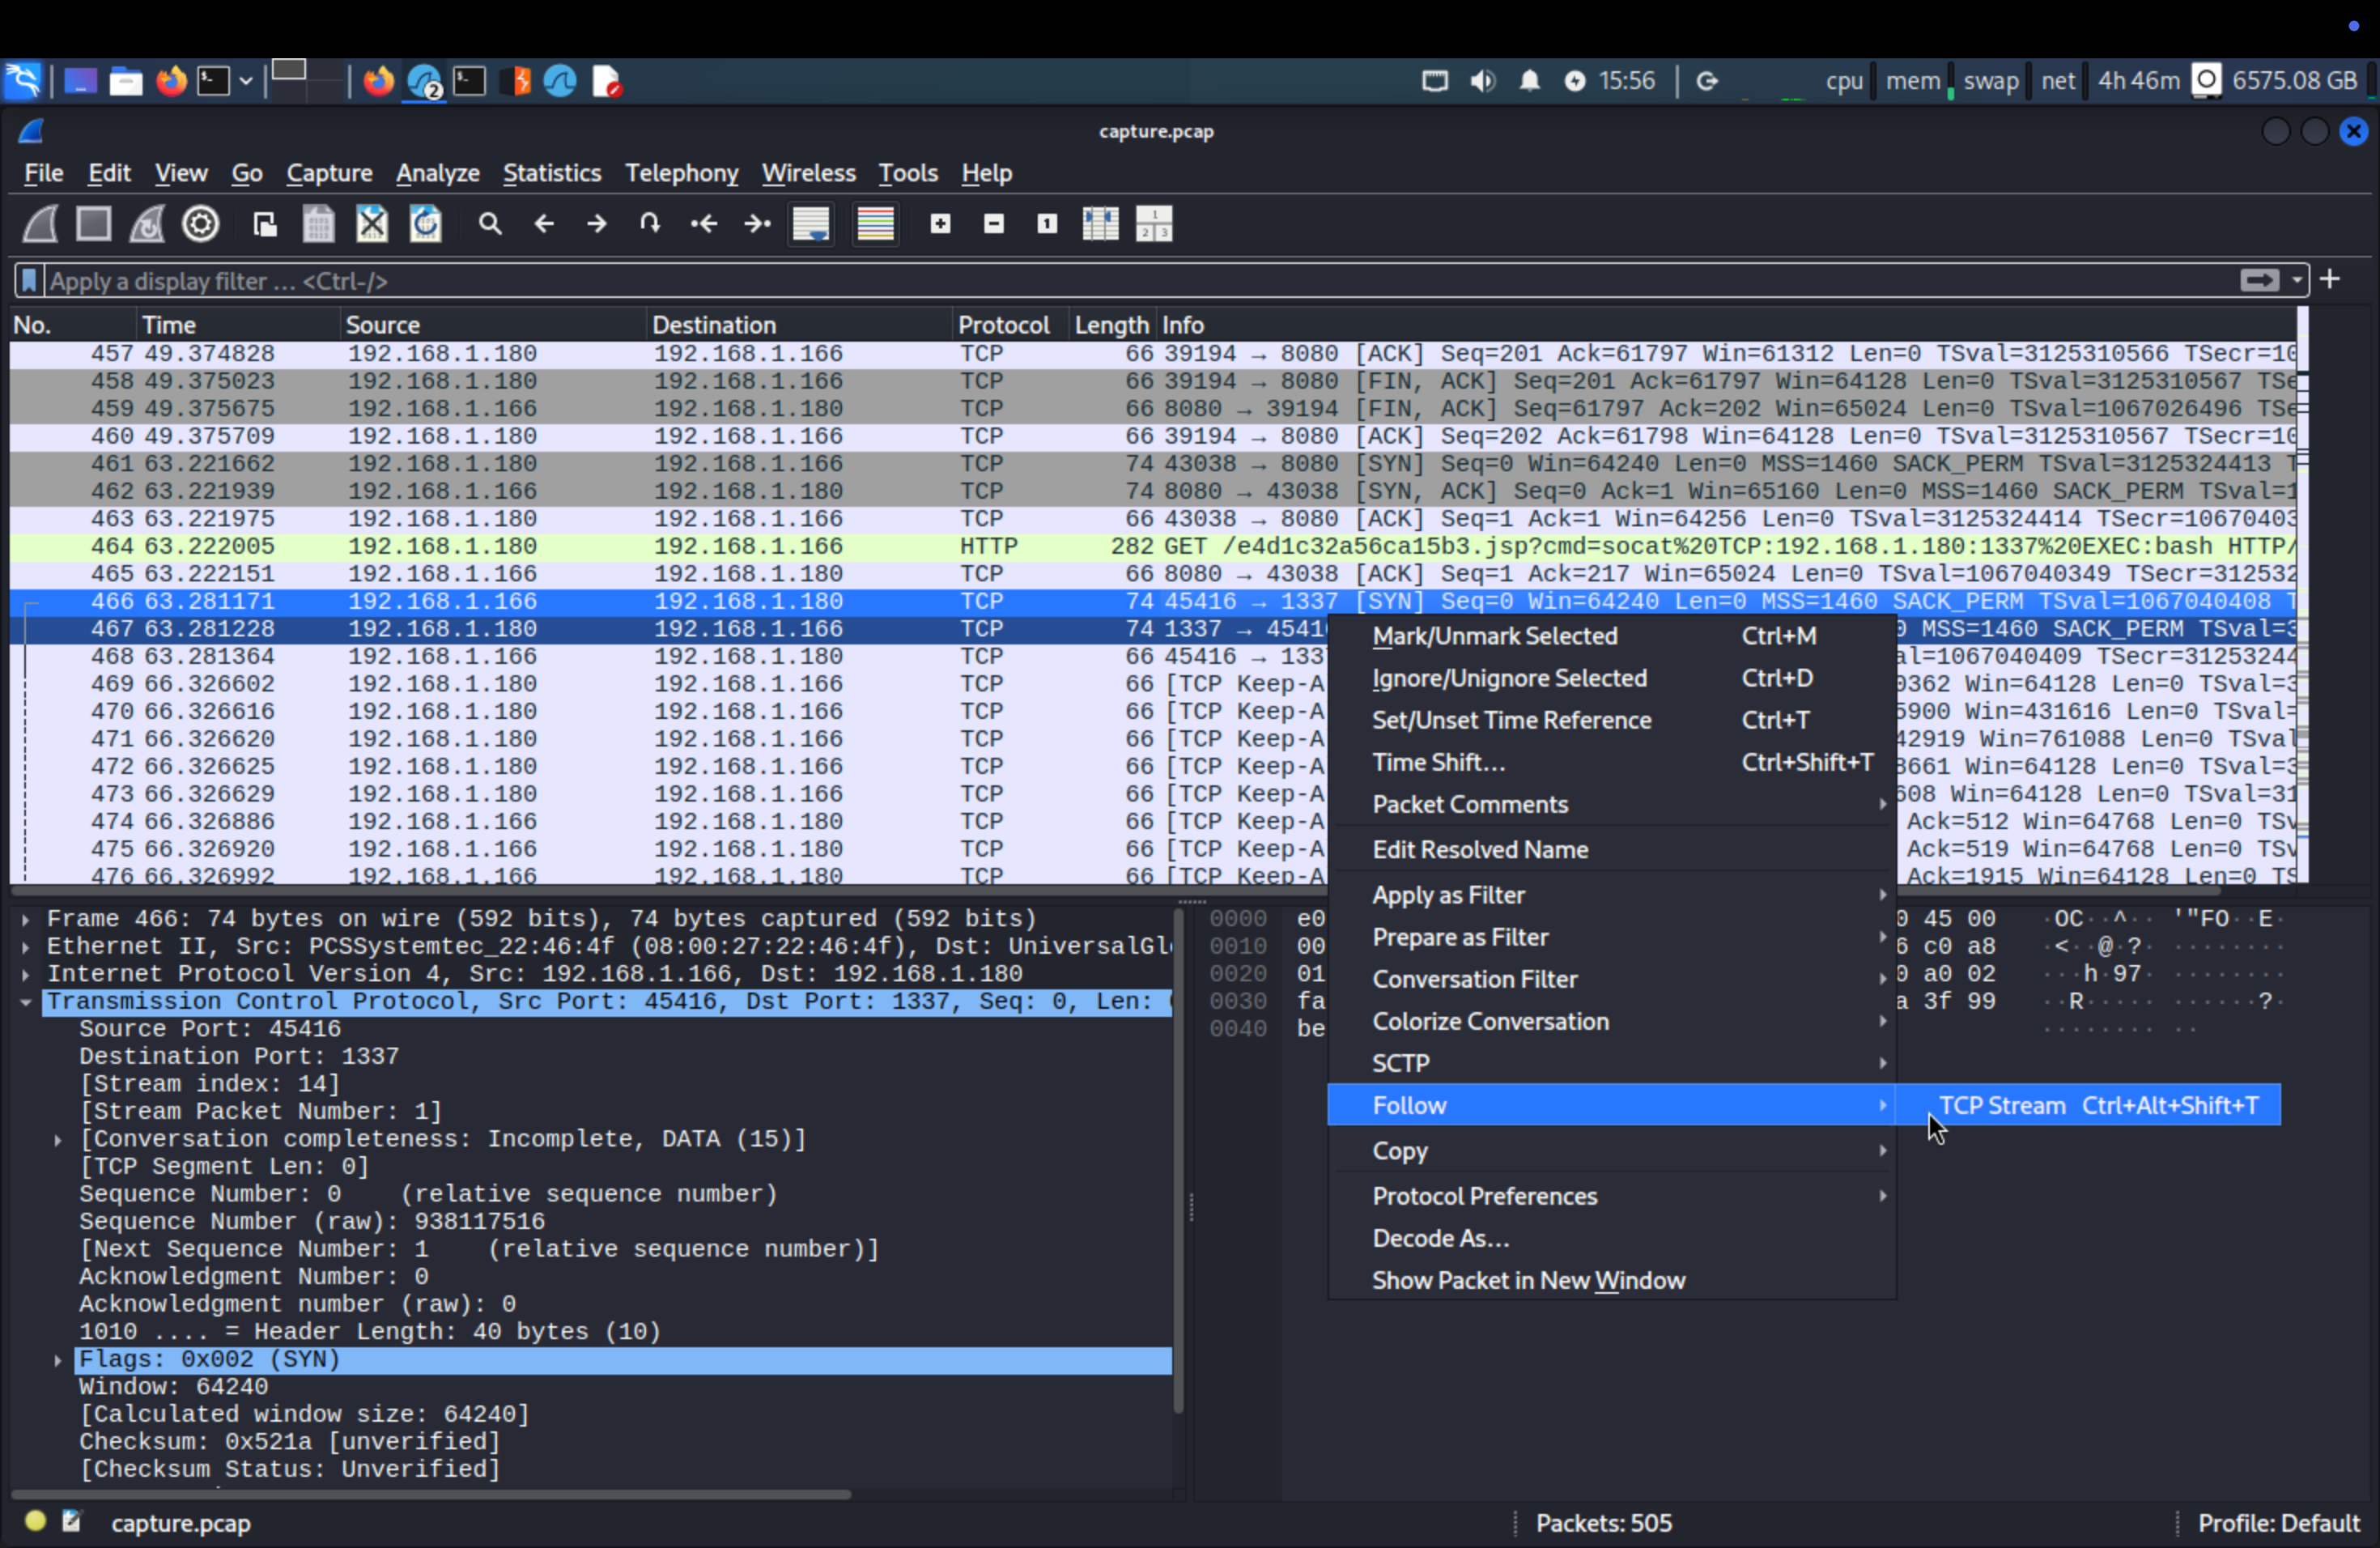Open Conversation Filter submenu
The image size is (2380, 1548).
click(1611, 979)
